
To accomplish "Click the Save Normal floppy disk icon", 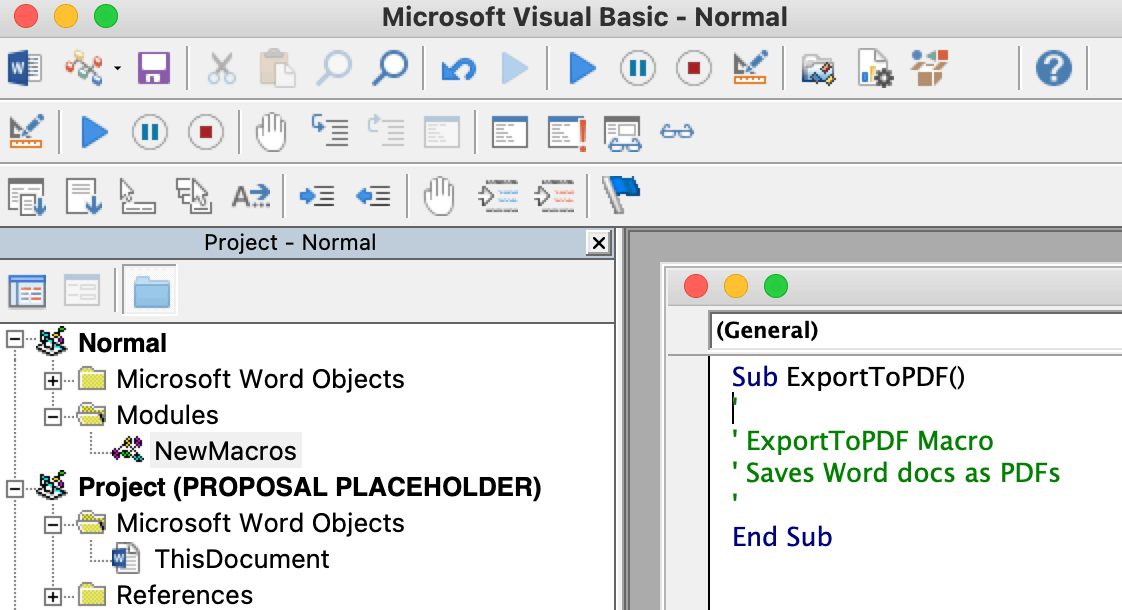I will 154,69.
